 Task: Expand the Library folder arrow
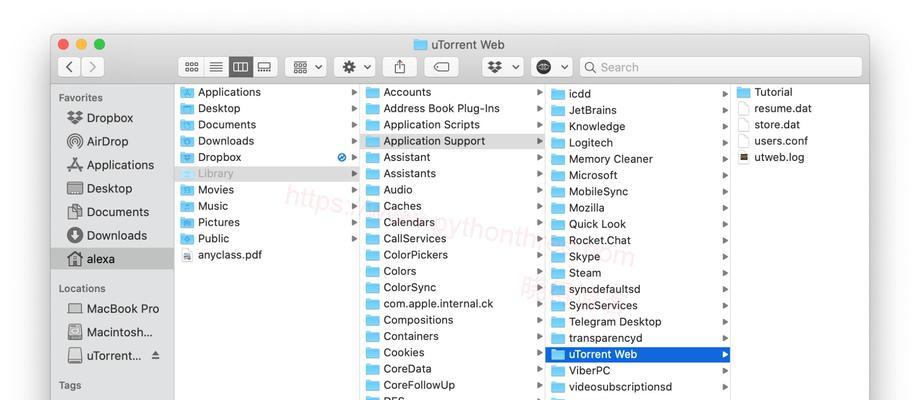pyautogui.click(x=354, y=174)
